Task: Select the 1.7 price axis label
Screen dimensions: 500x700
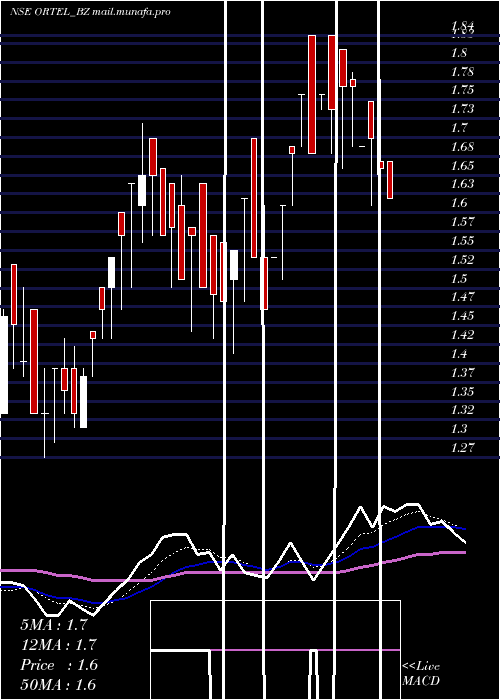Action: [459, 128]
